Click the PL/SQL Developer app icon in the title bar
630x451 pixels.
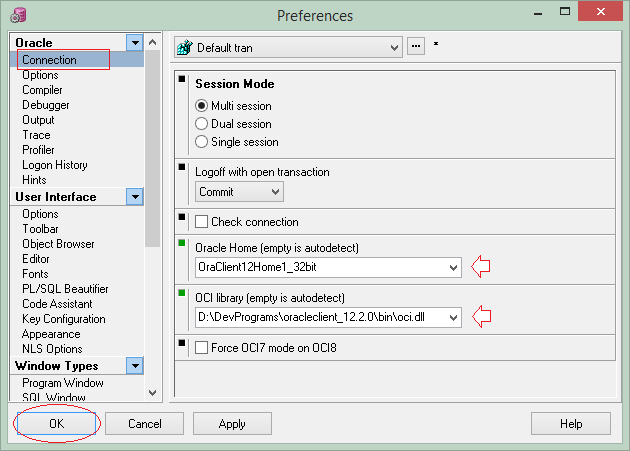[18, 15]
